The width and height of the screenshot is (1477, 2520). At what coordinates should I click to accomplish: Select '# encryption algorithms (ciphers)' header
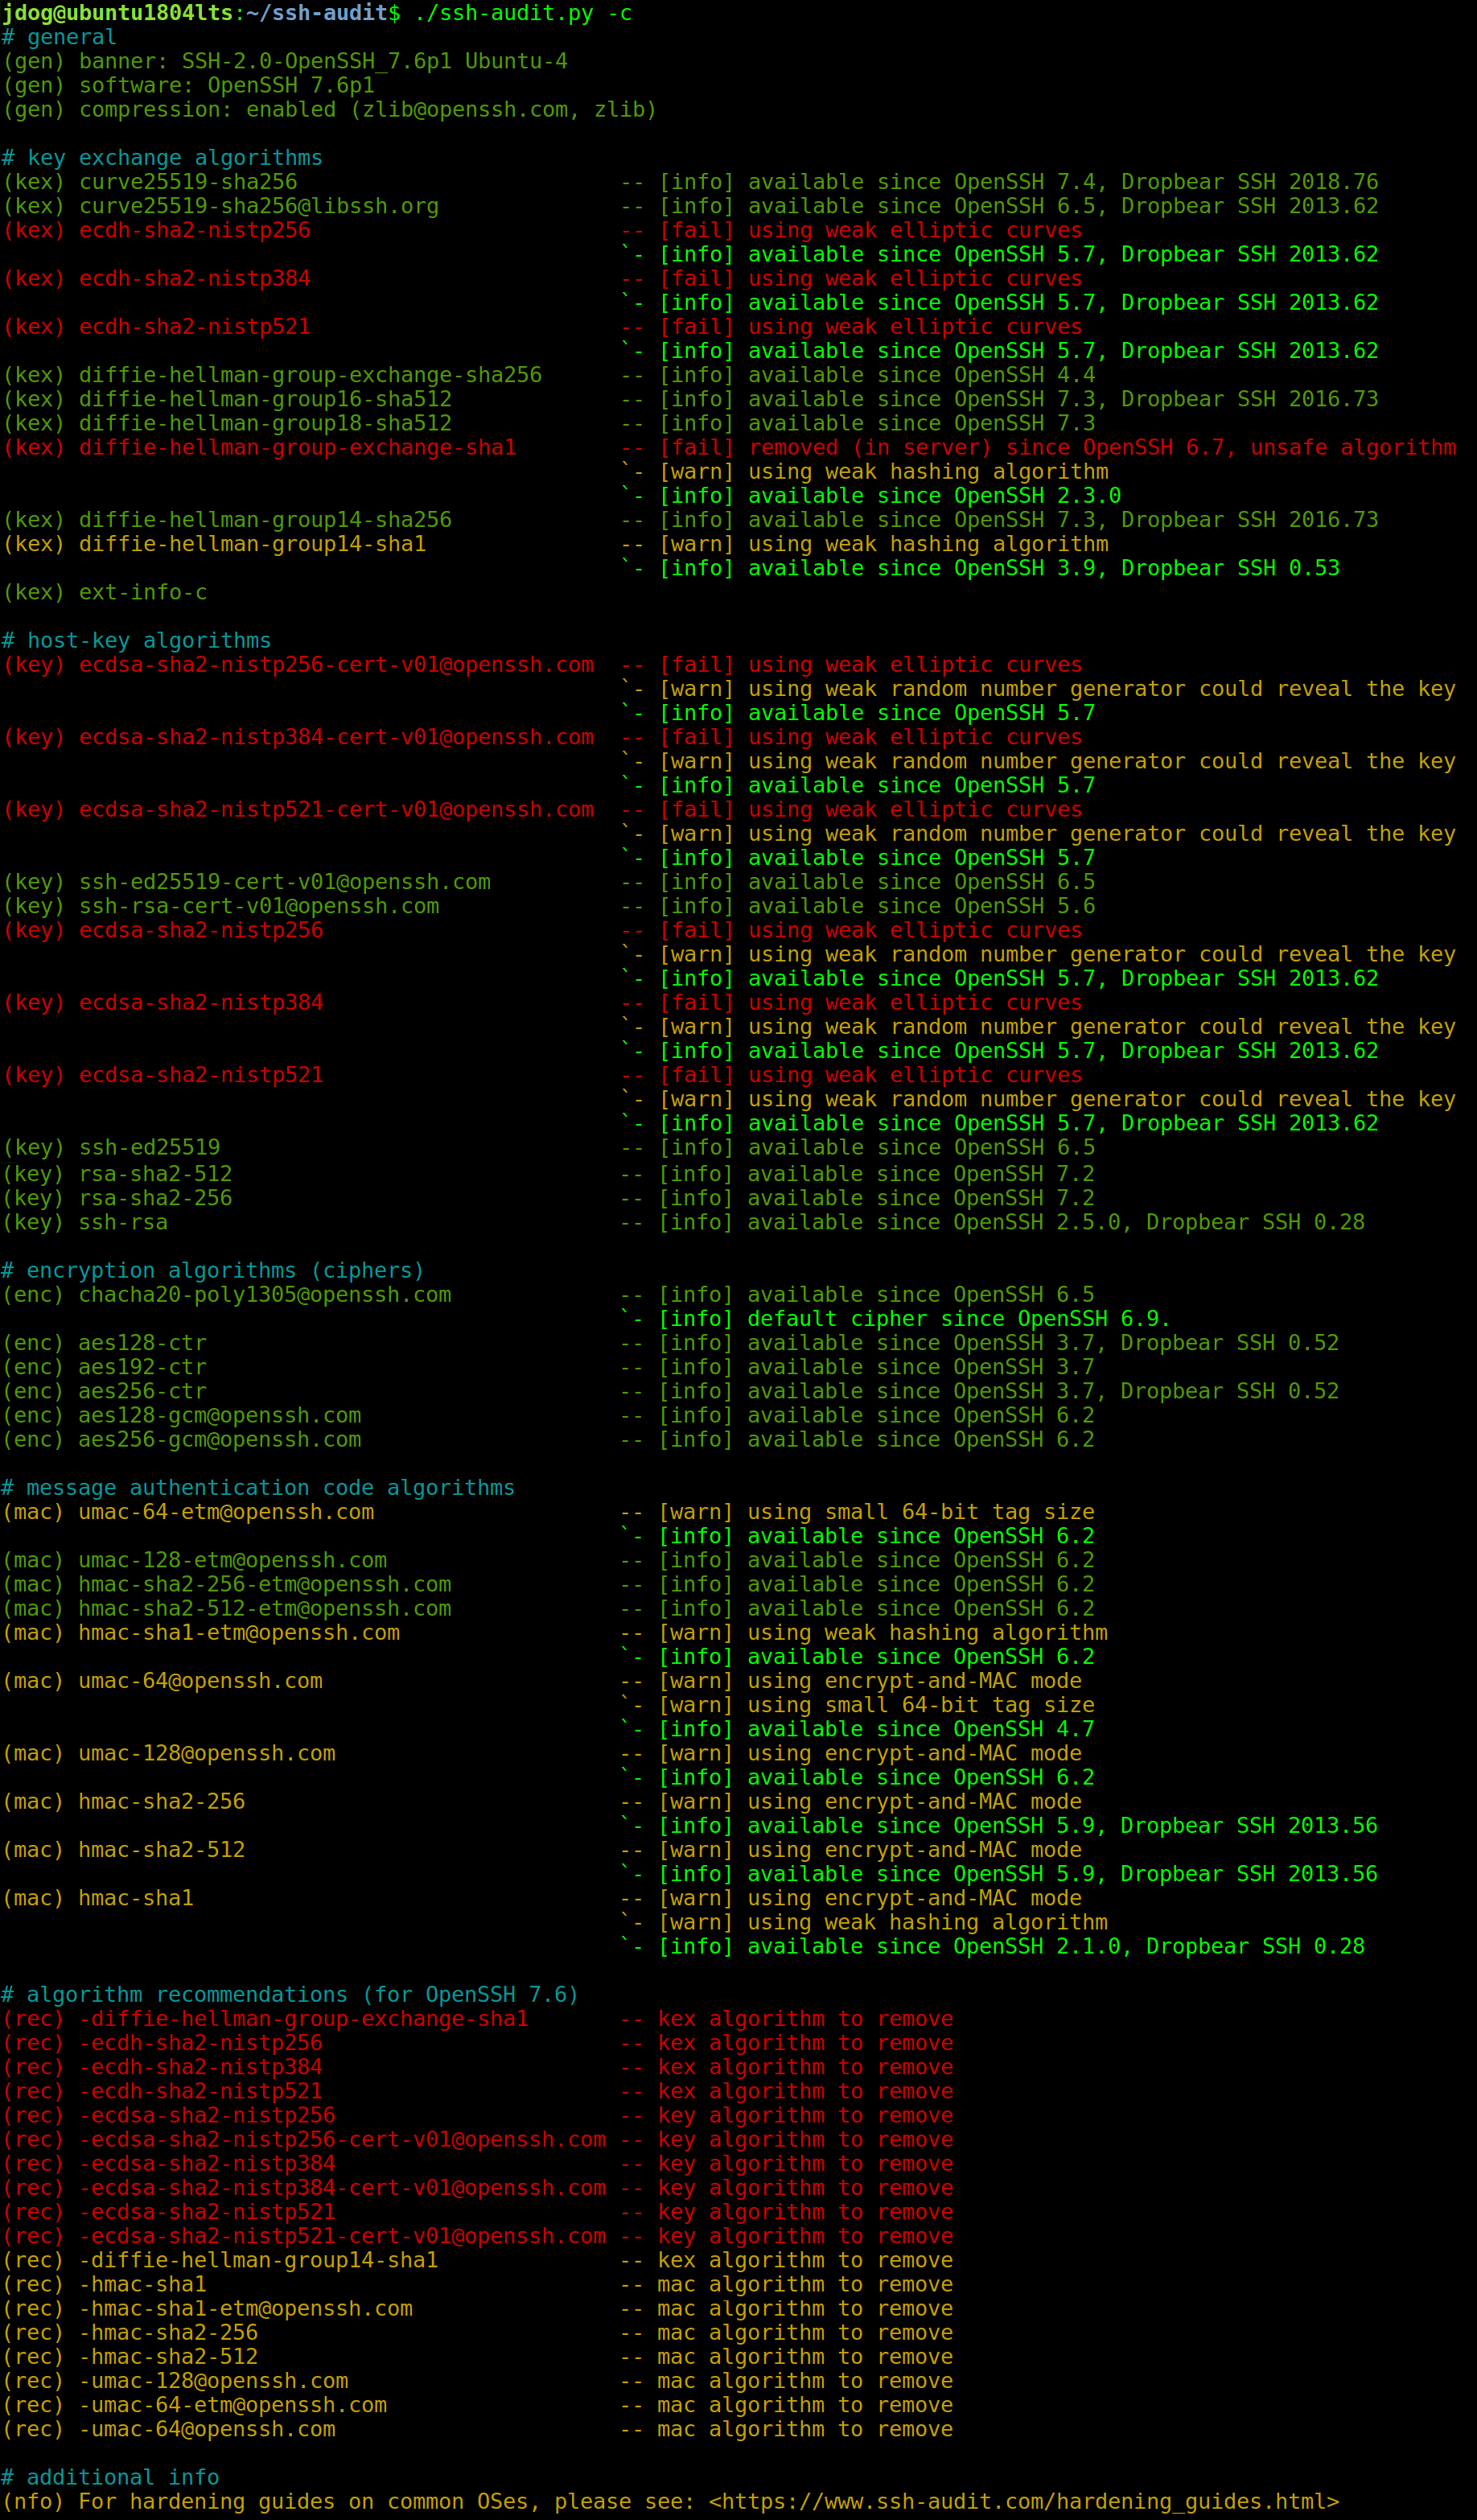[213, 1270]
